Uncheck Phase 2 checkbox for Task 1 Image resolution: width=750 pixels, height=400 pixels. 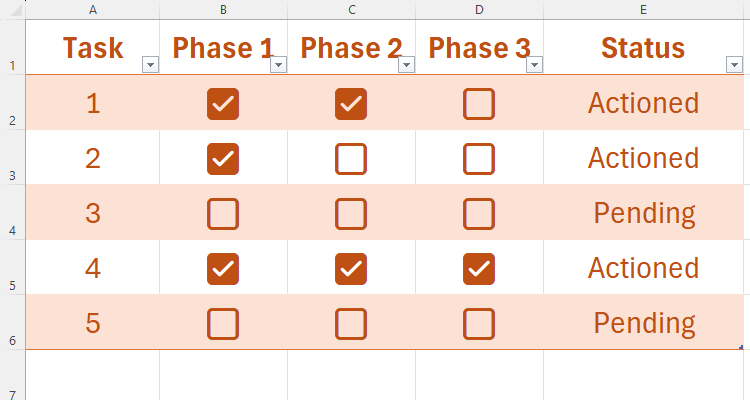tap(351, 103)
